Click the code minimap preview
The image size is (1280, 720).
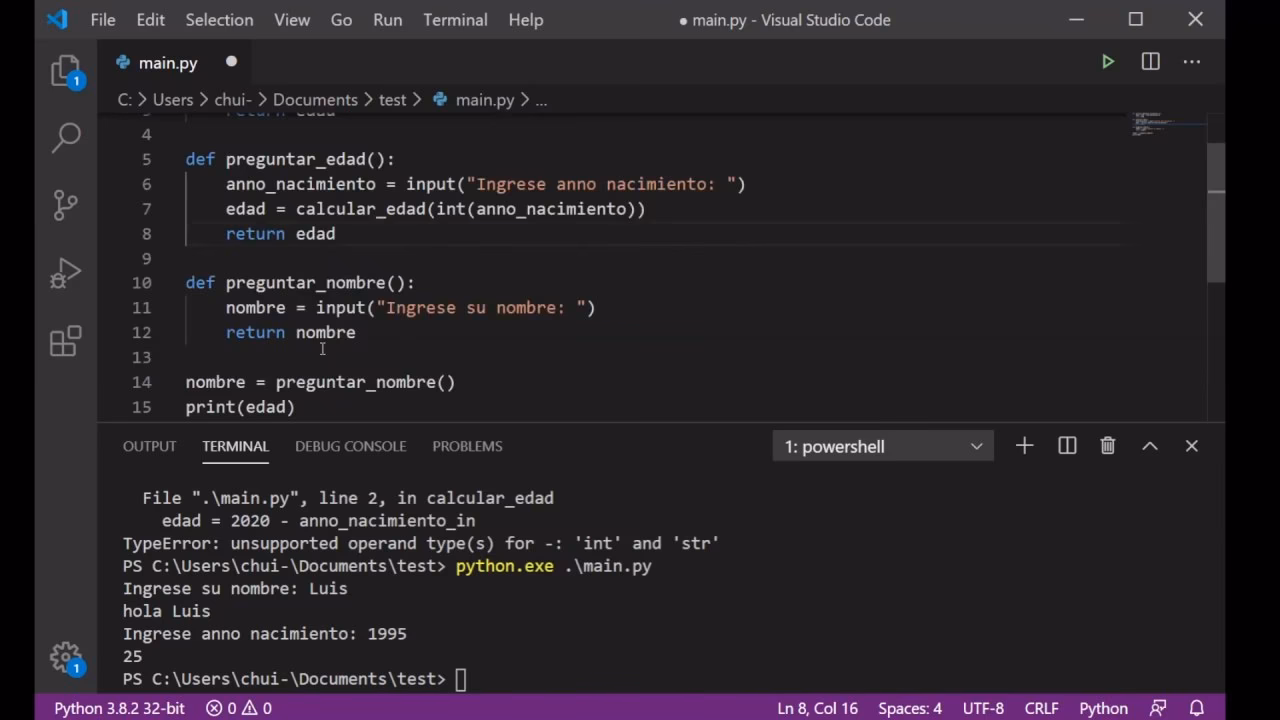coord(1167,125)
